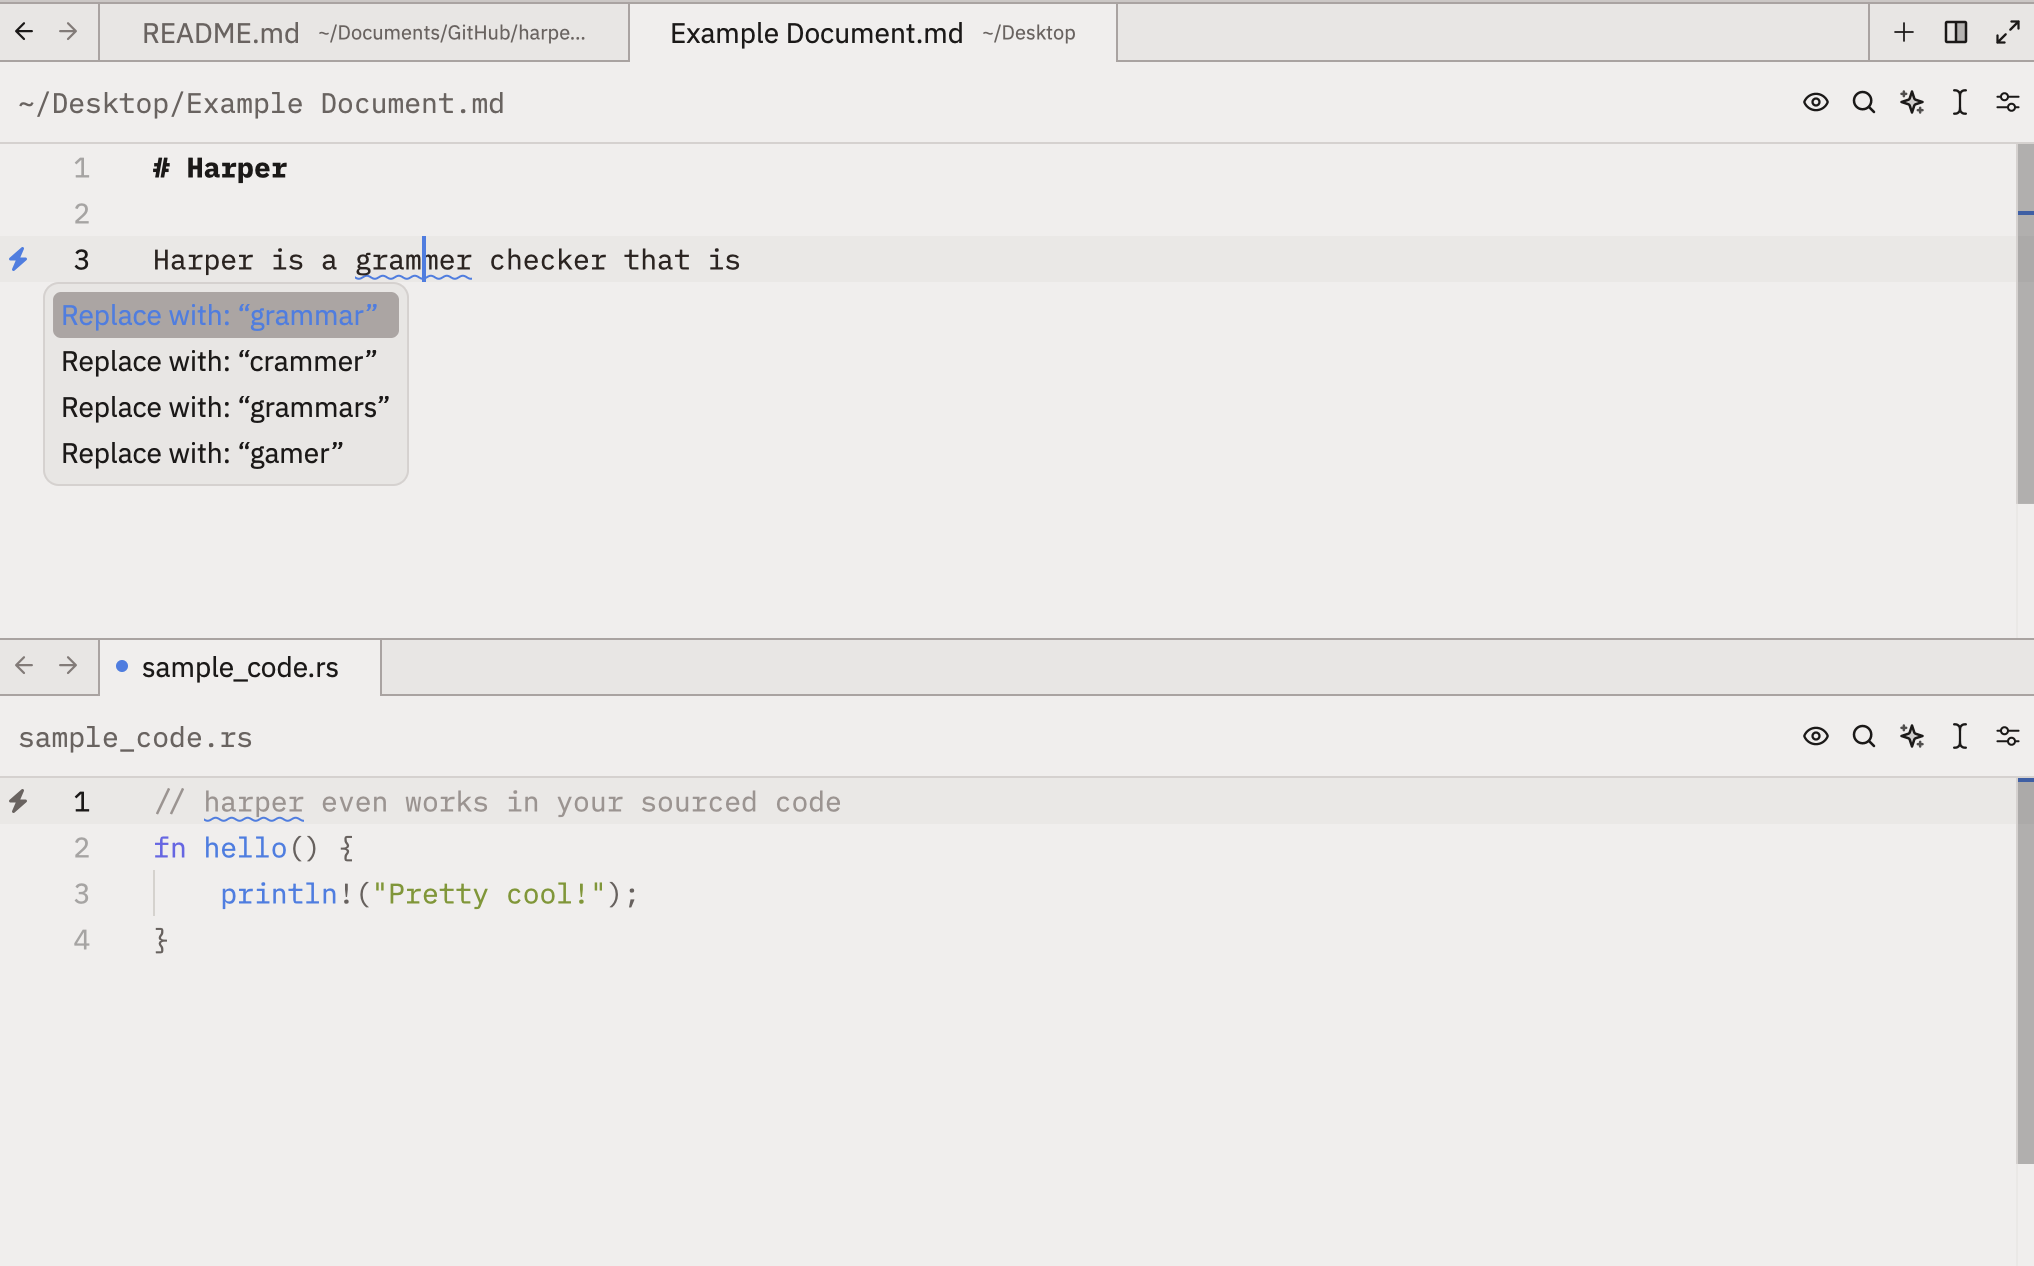
Task: Click the split pane icon
Action: [1956, 32]
